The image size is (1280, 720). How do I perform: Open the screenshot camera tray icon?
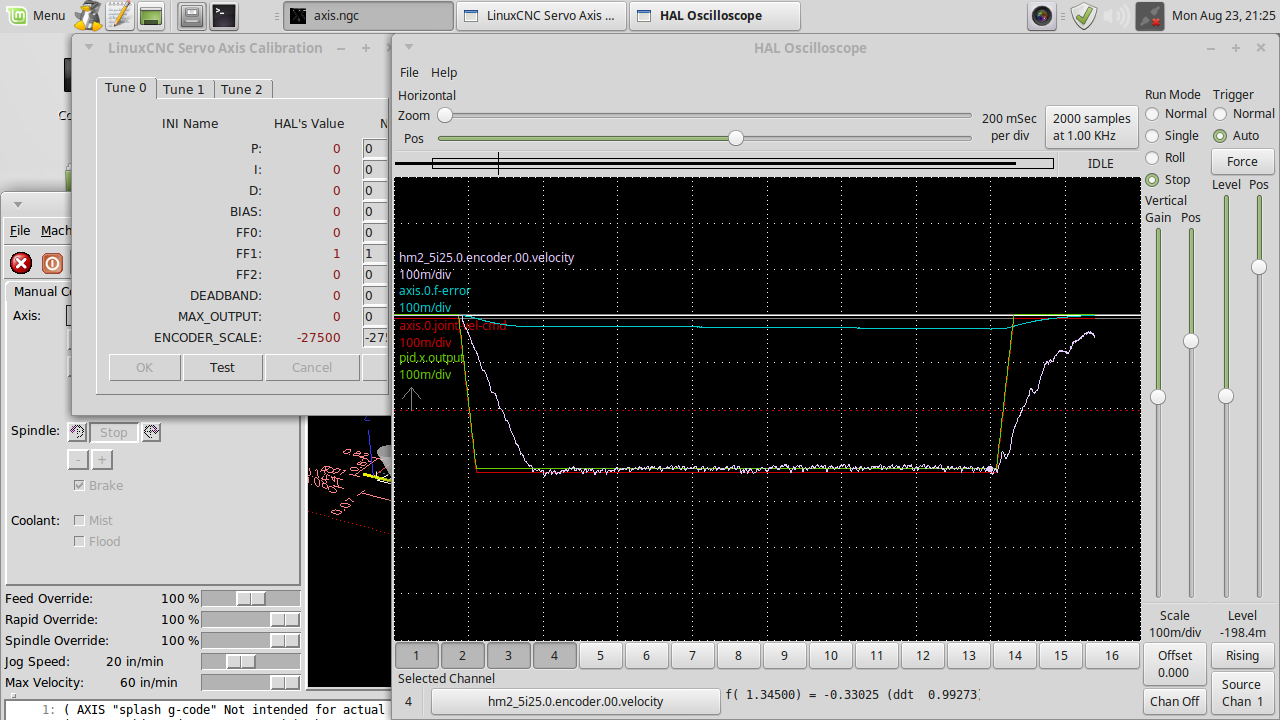1043,16
